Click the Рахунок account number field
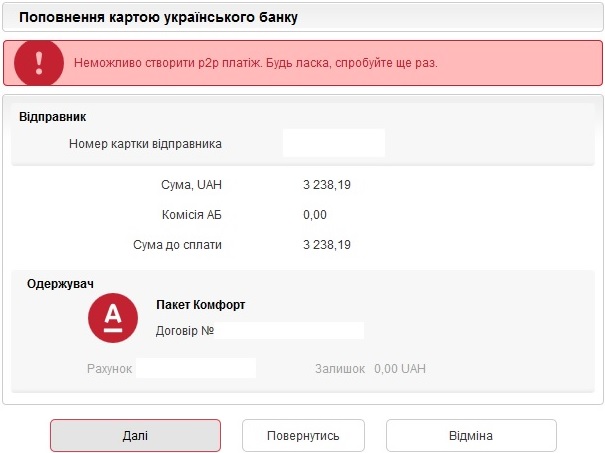 (x=196, y=368)
